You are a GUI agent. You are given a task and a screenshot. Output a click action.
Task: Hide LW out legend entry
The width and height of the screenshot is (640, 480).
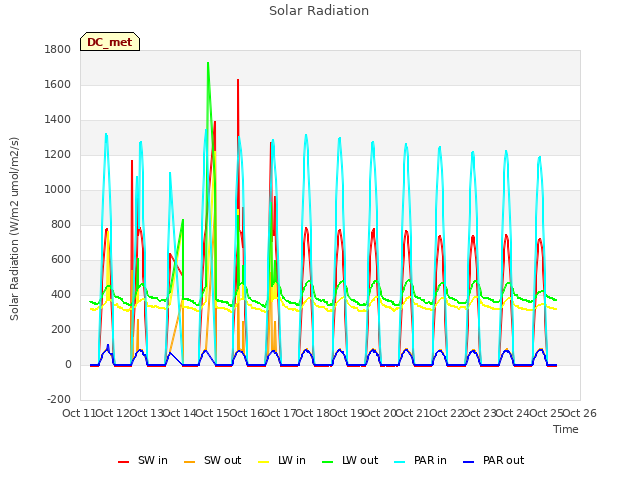350,460
